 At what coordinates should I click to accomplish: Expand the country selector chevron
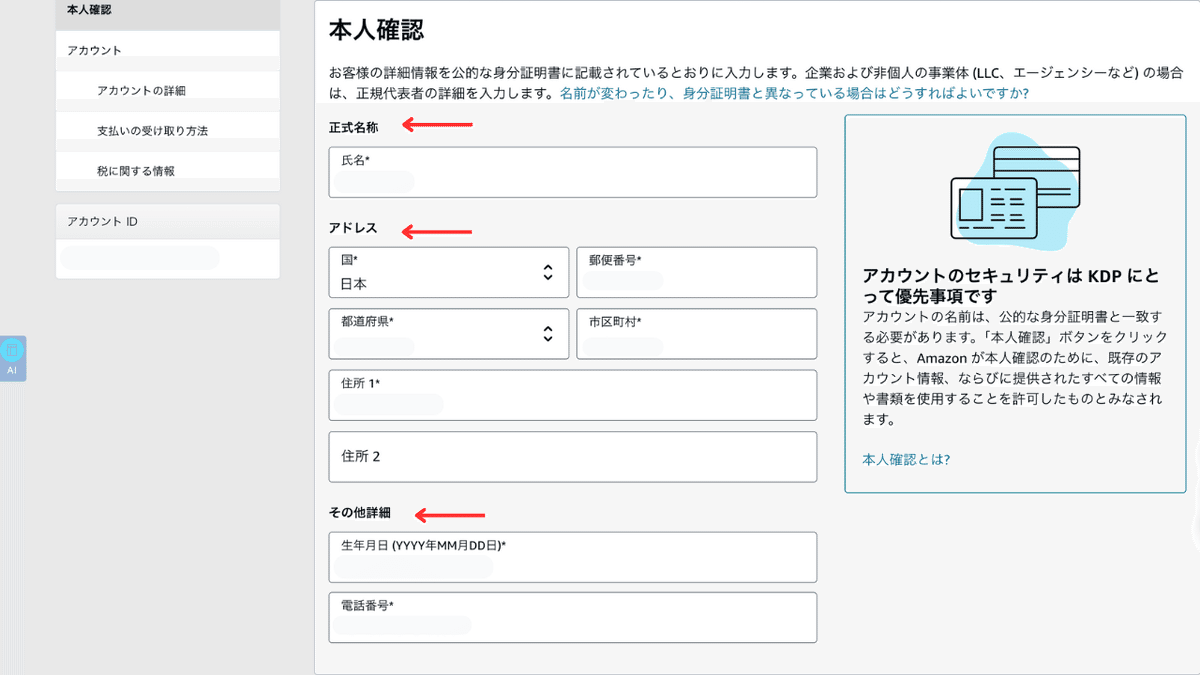point(548,272)
